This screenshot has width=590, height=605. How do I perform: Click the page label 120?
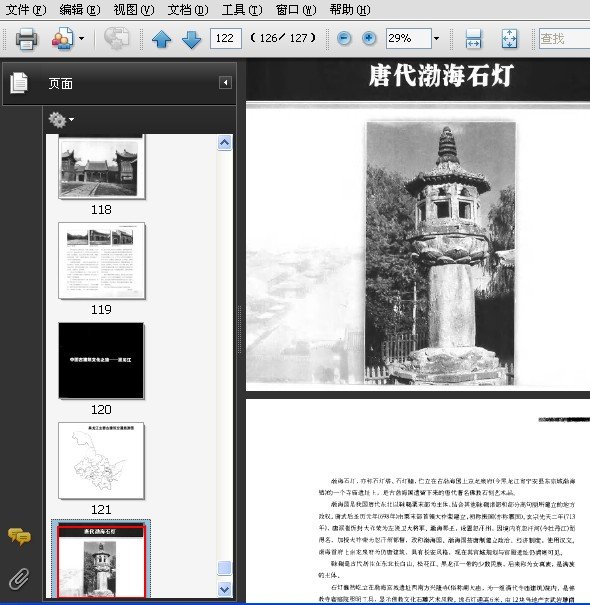[101, 409]
